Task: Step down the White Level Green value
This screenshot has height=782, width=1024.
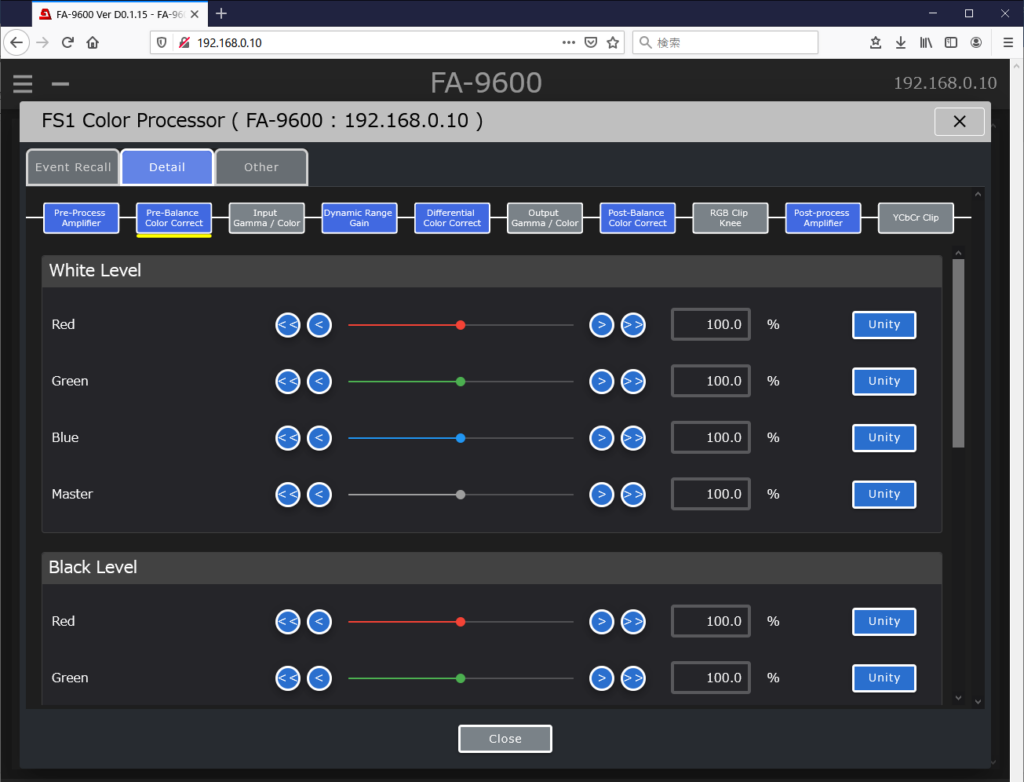Action: [x=319, y=381]
